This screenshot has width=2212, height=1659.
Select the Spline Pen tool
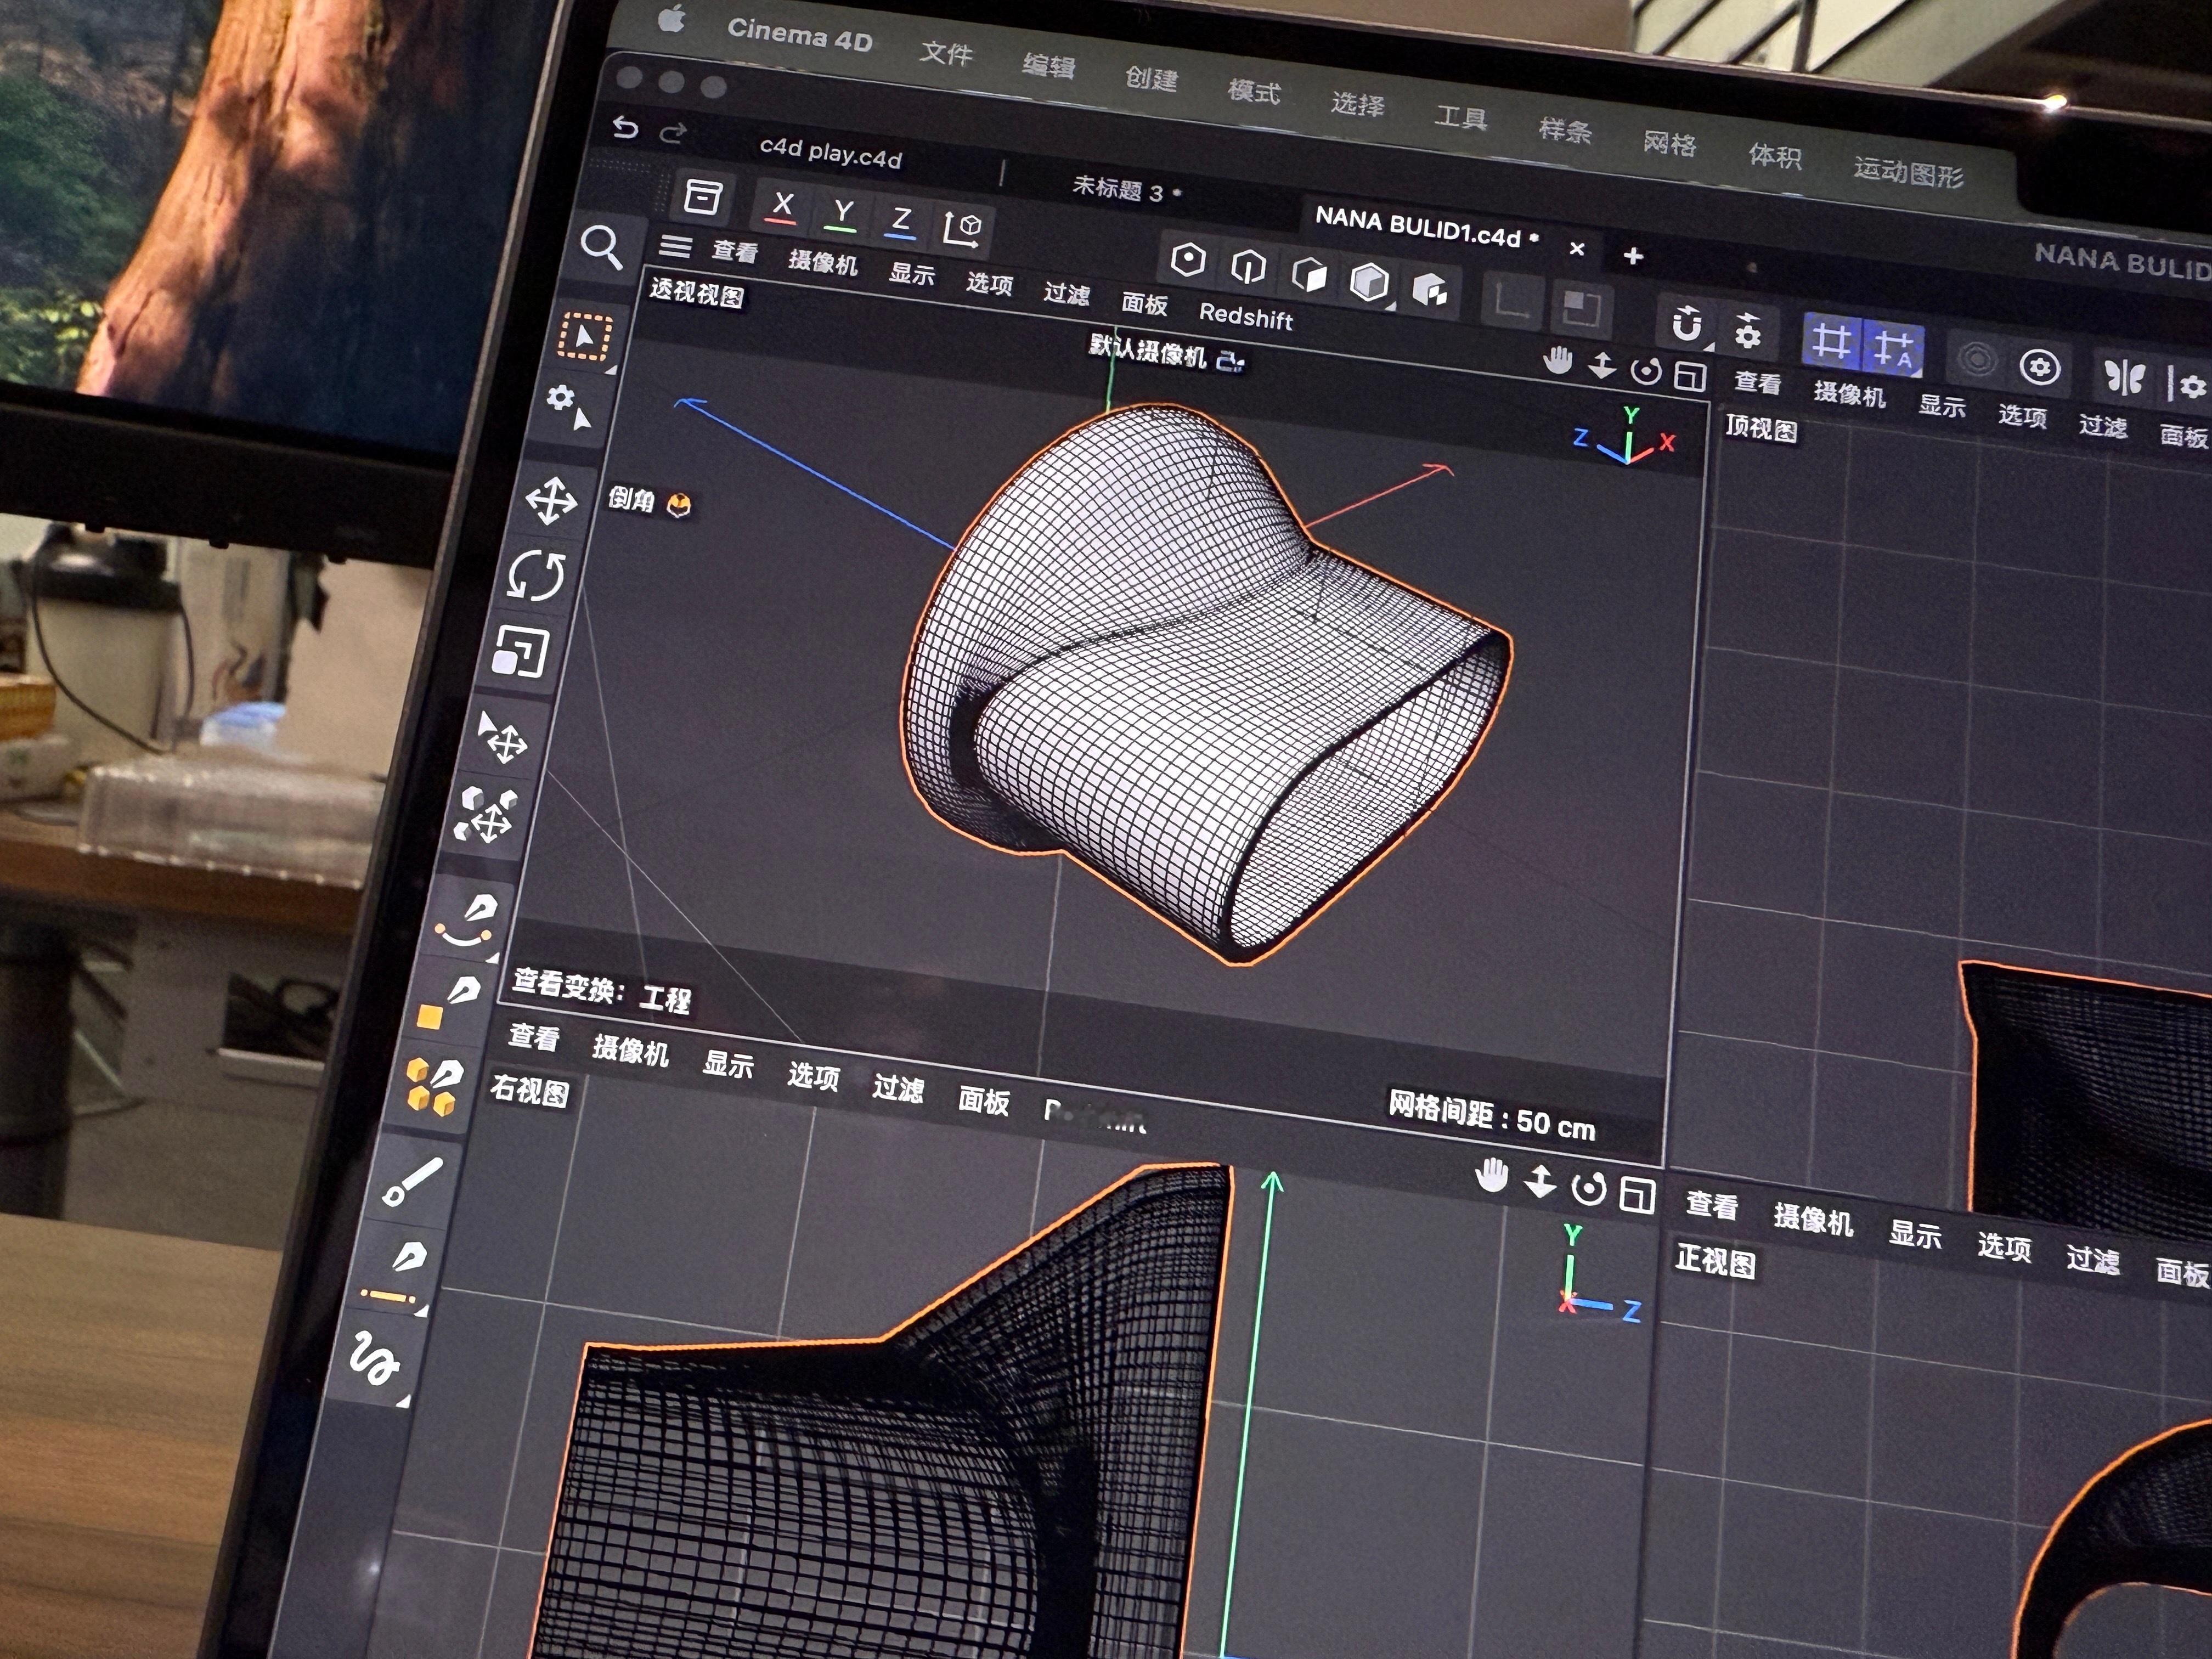[x=468, y=920]
